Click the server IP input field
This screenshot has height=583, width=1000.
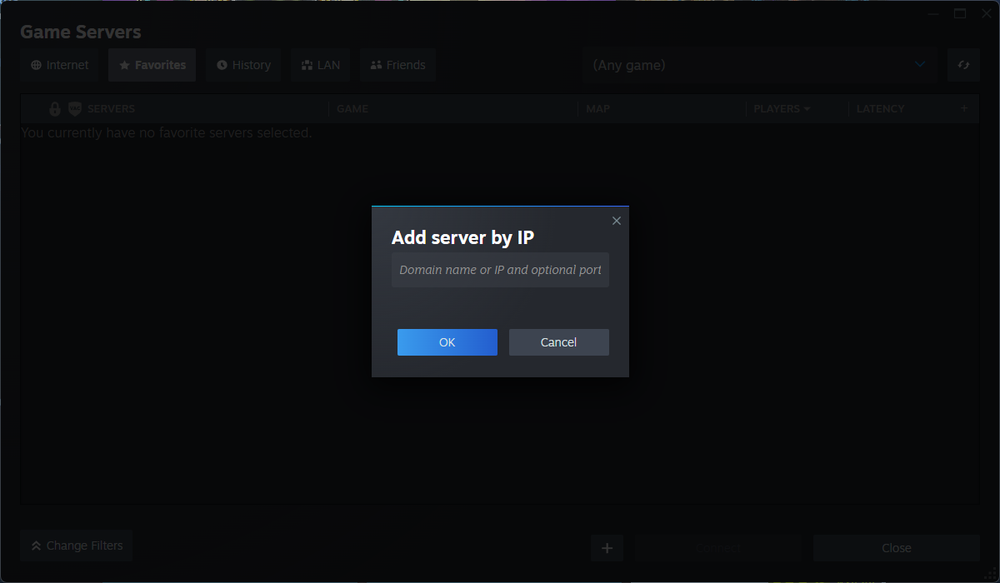[500, 269]
